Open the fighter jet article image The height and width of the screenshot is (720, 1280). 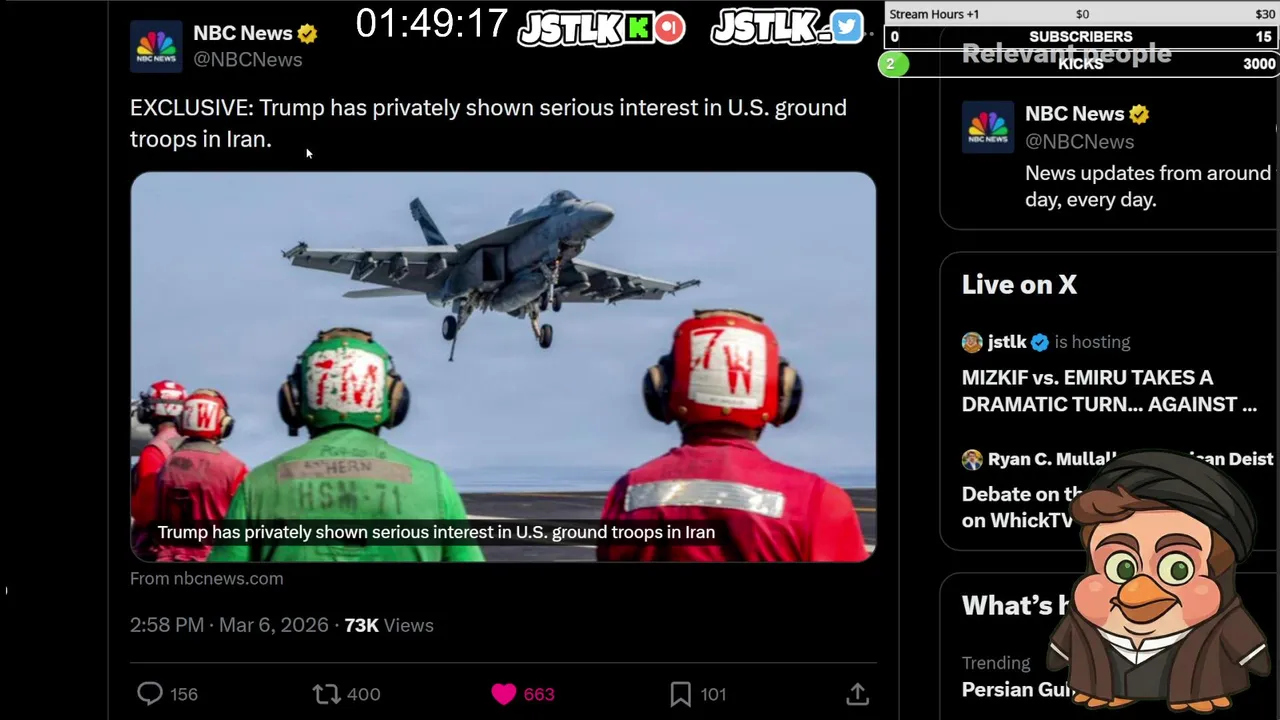503,366
